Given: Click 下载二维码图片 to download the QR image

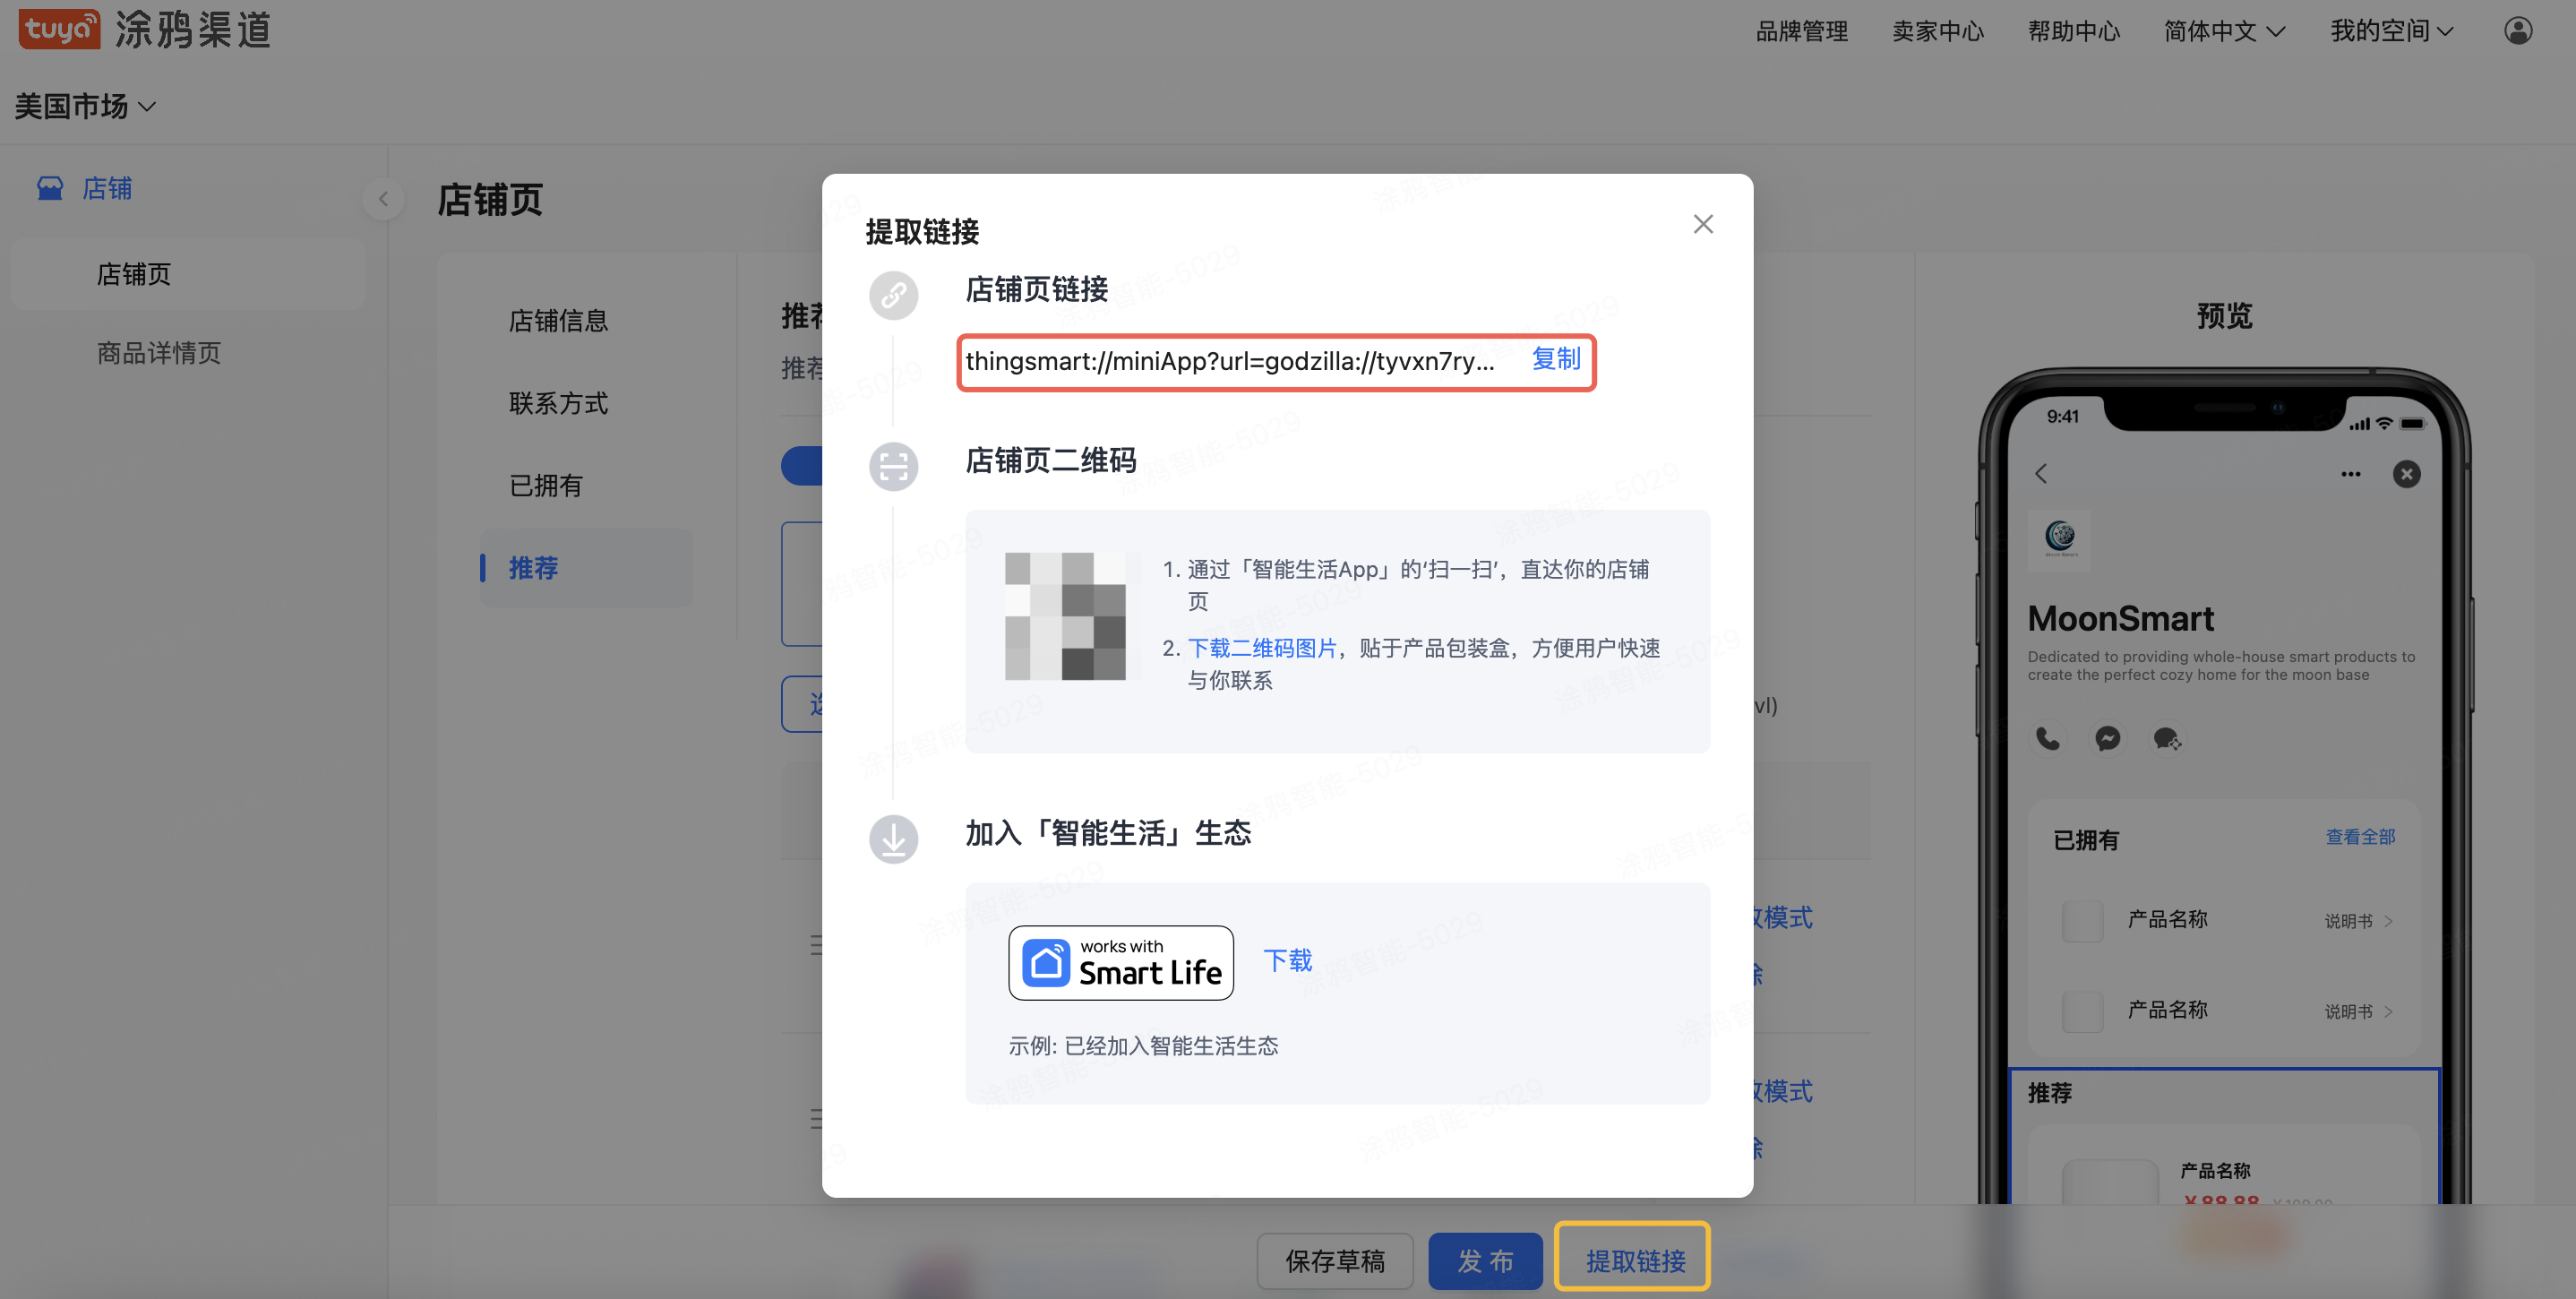Looking at the screenshot, I should (1263, 648).
